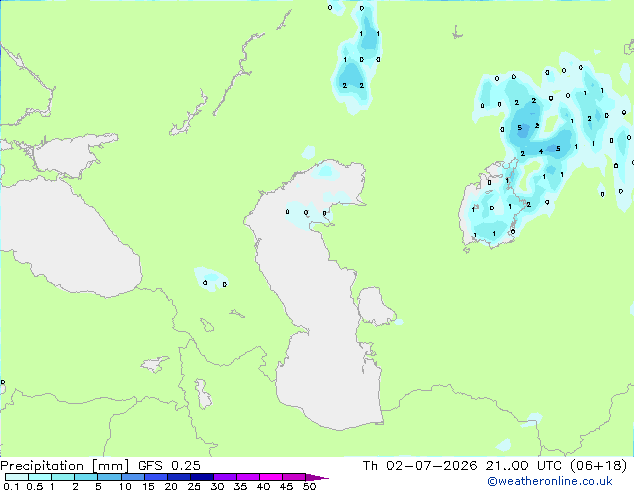
Task: Click the legend label '0.5'
Action: [34, 486]
